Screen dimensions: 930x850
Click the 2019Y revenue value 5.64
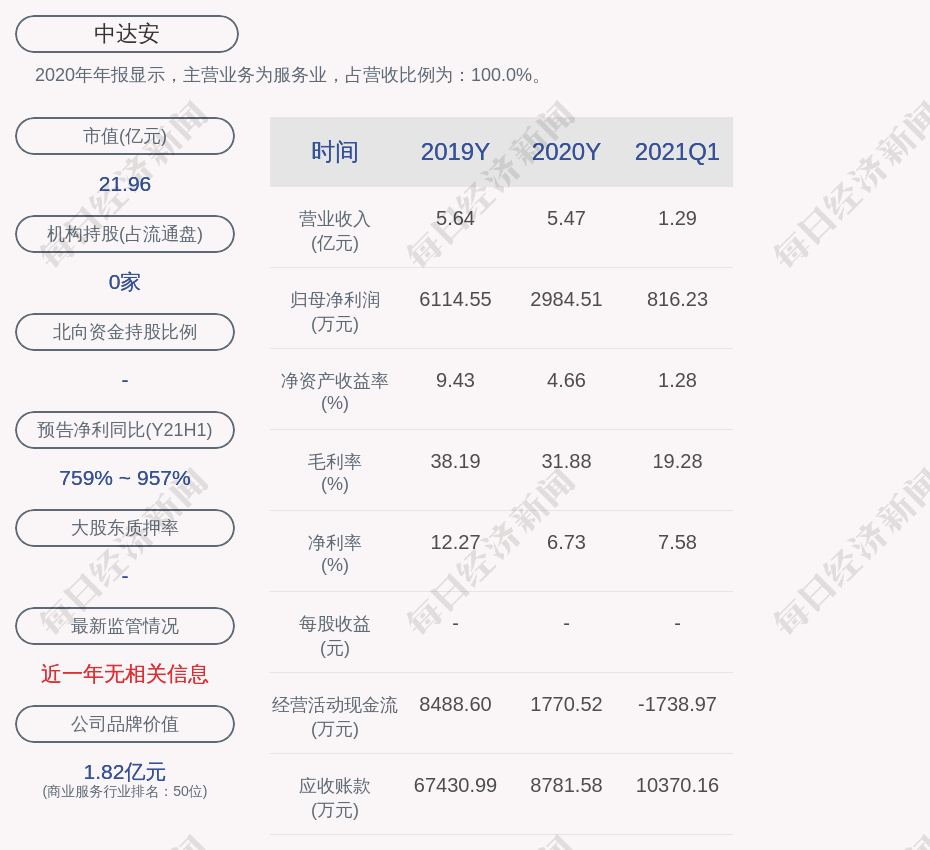[x=455, y=218]
